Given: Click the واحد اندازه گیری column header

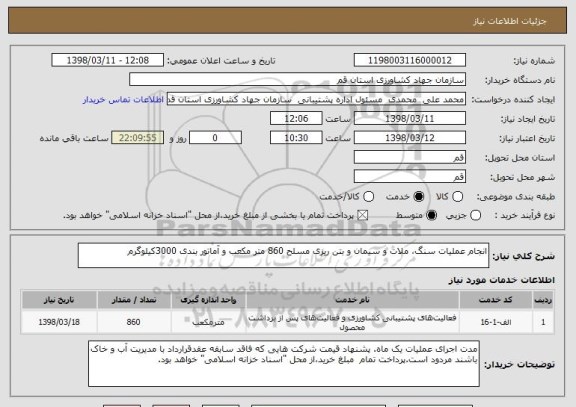Looking at the screenshot, I should point(208,300).
